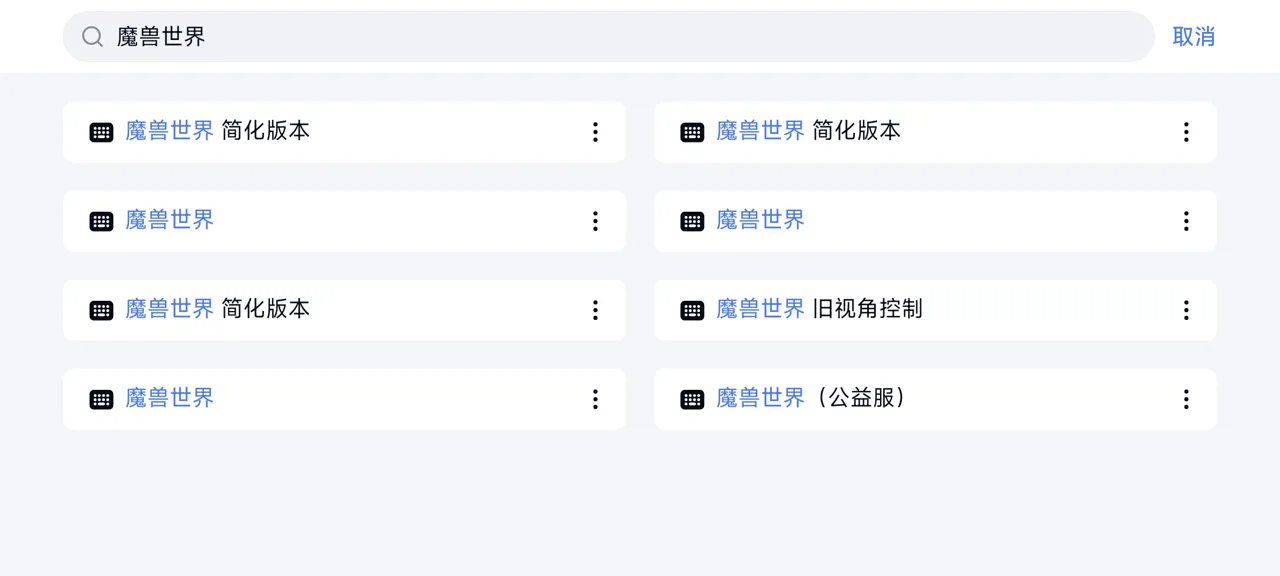Click the keymap icon on second-row right 魔兽世界
1280x576 pixels.
(692, 220)
